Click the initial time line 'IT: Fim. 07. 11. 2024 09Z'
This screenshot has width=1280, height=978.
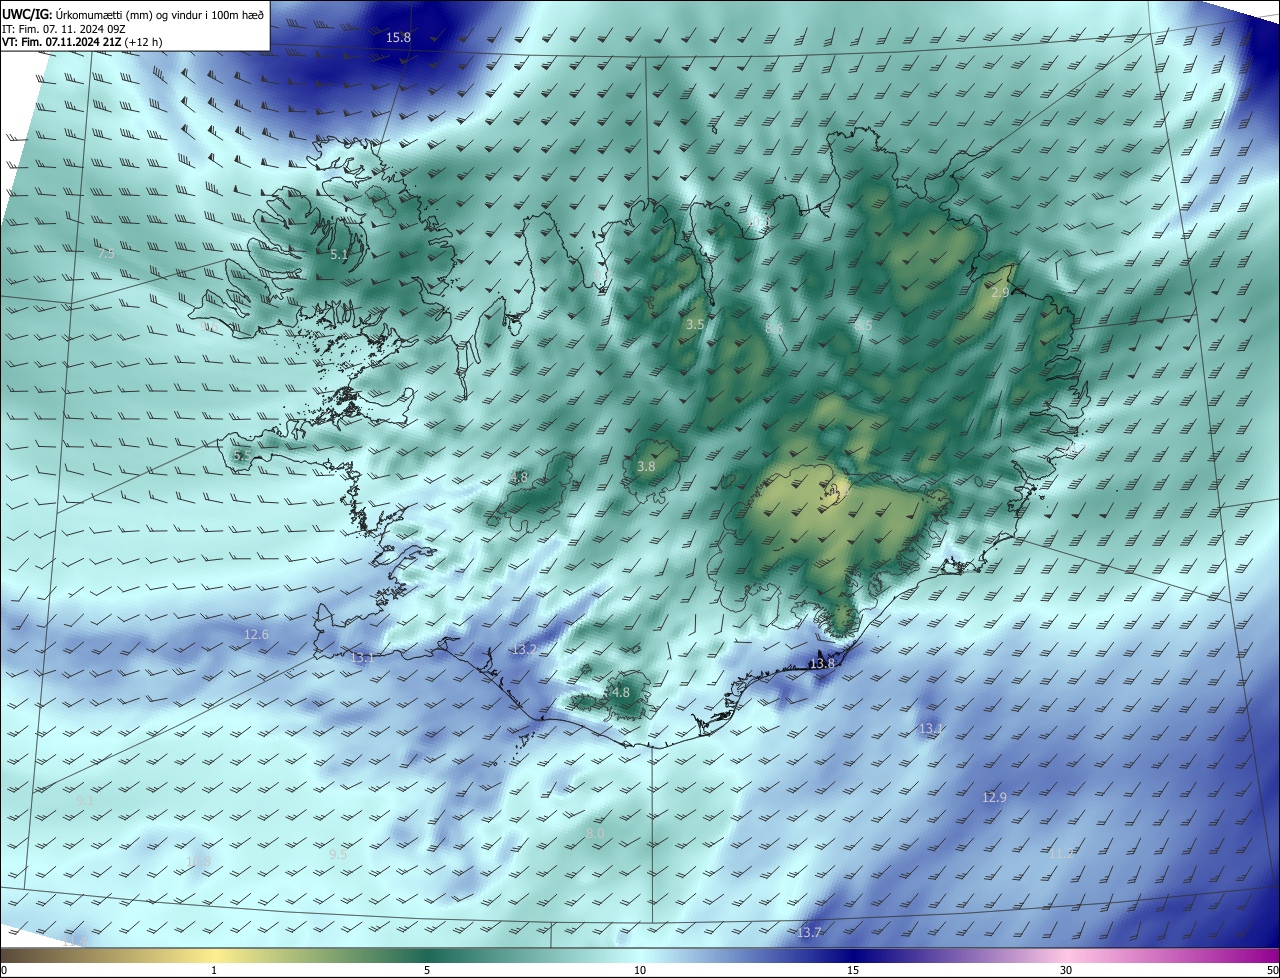tap(64, 29)
